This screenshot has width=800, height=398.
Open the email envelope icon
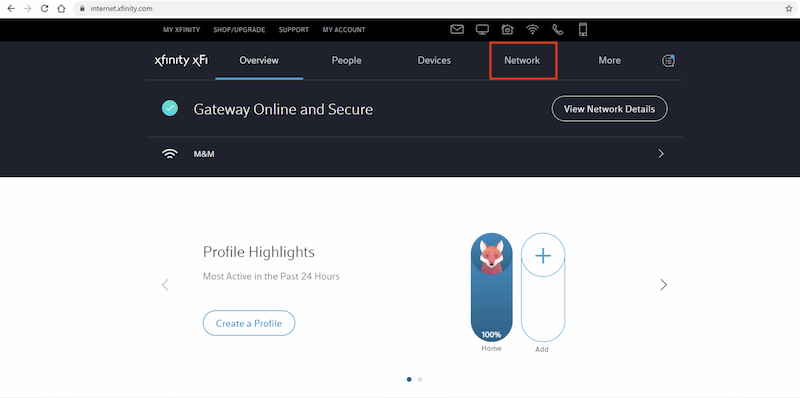click(x=457, y=30)
